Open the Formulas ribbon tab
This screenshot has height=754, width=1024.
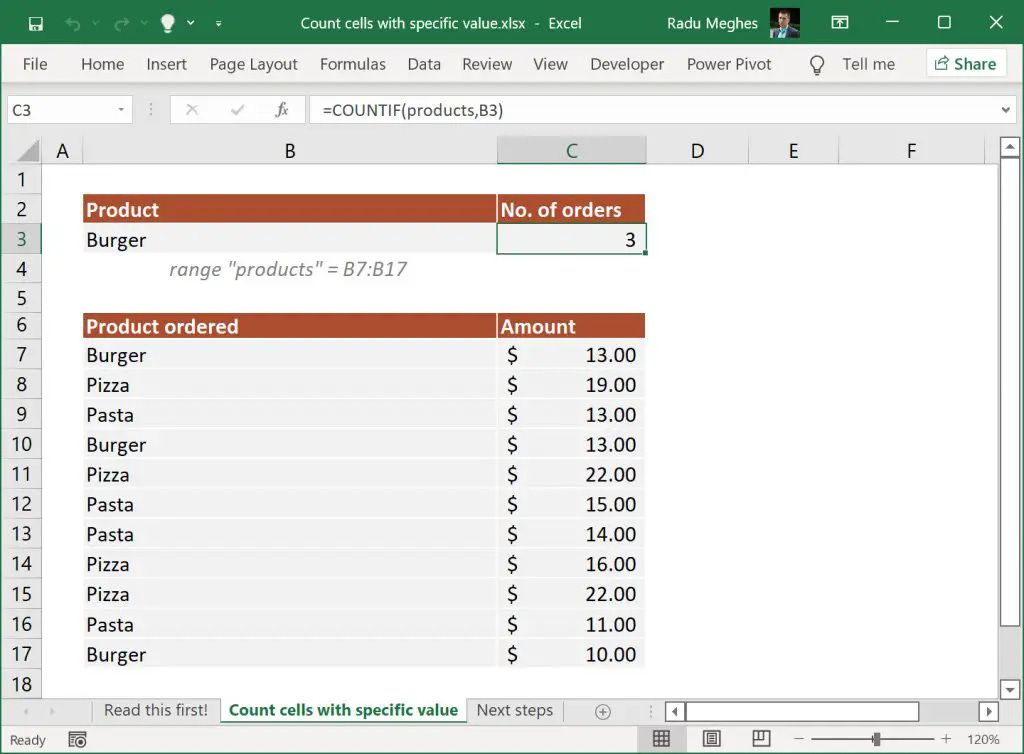(x=353, y=64)
